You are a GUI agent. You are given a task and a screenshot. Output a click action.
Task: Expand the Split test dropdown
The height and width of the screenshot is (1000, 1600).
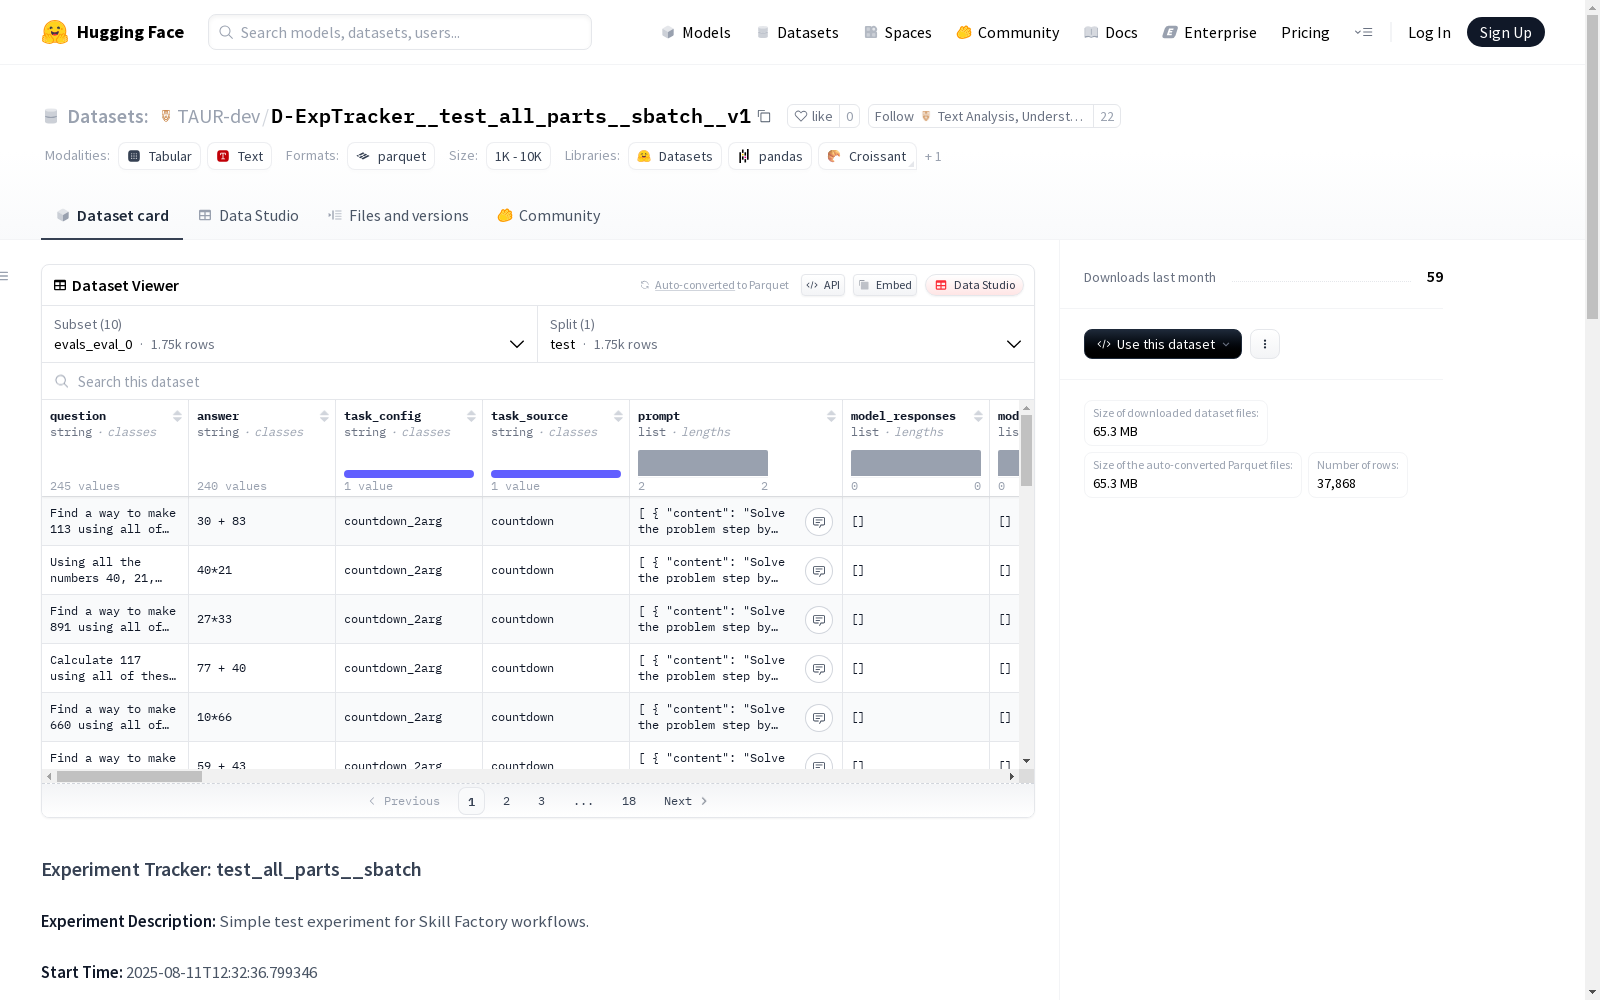786,334
